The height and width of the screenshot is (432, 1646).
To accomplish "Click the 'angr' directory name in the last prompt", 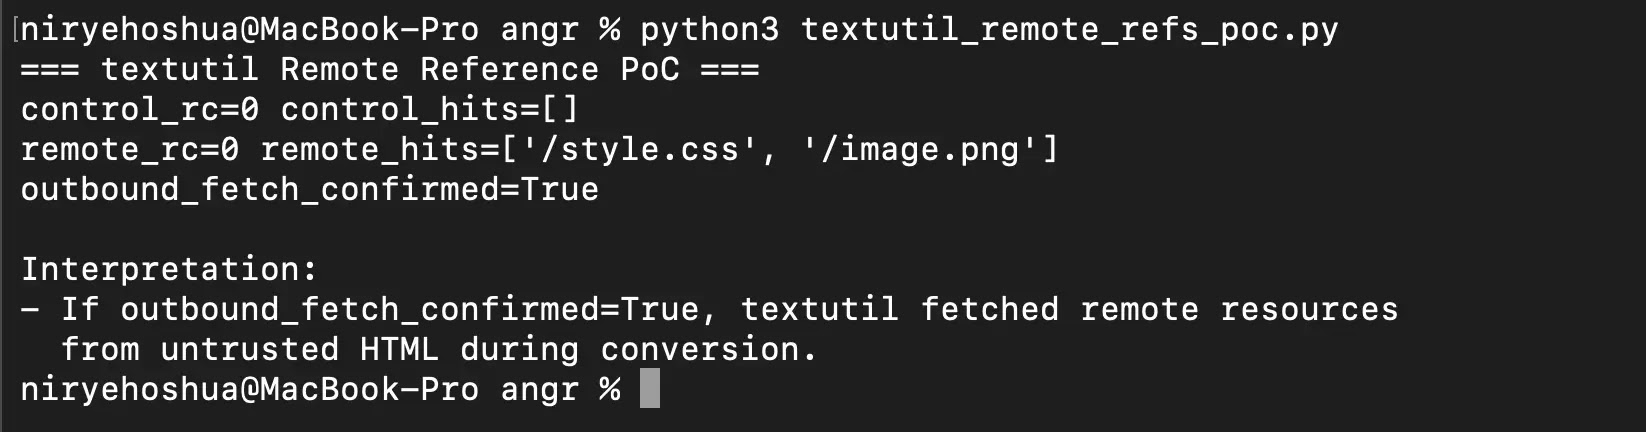I will (x=539, y=389).
